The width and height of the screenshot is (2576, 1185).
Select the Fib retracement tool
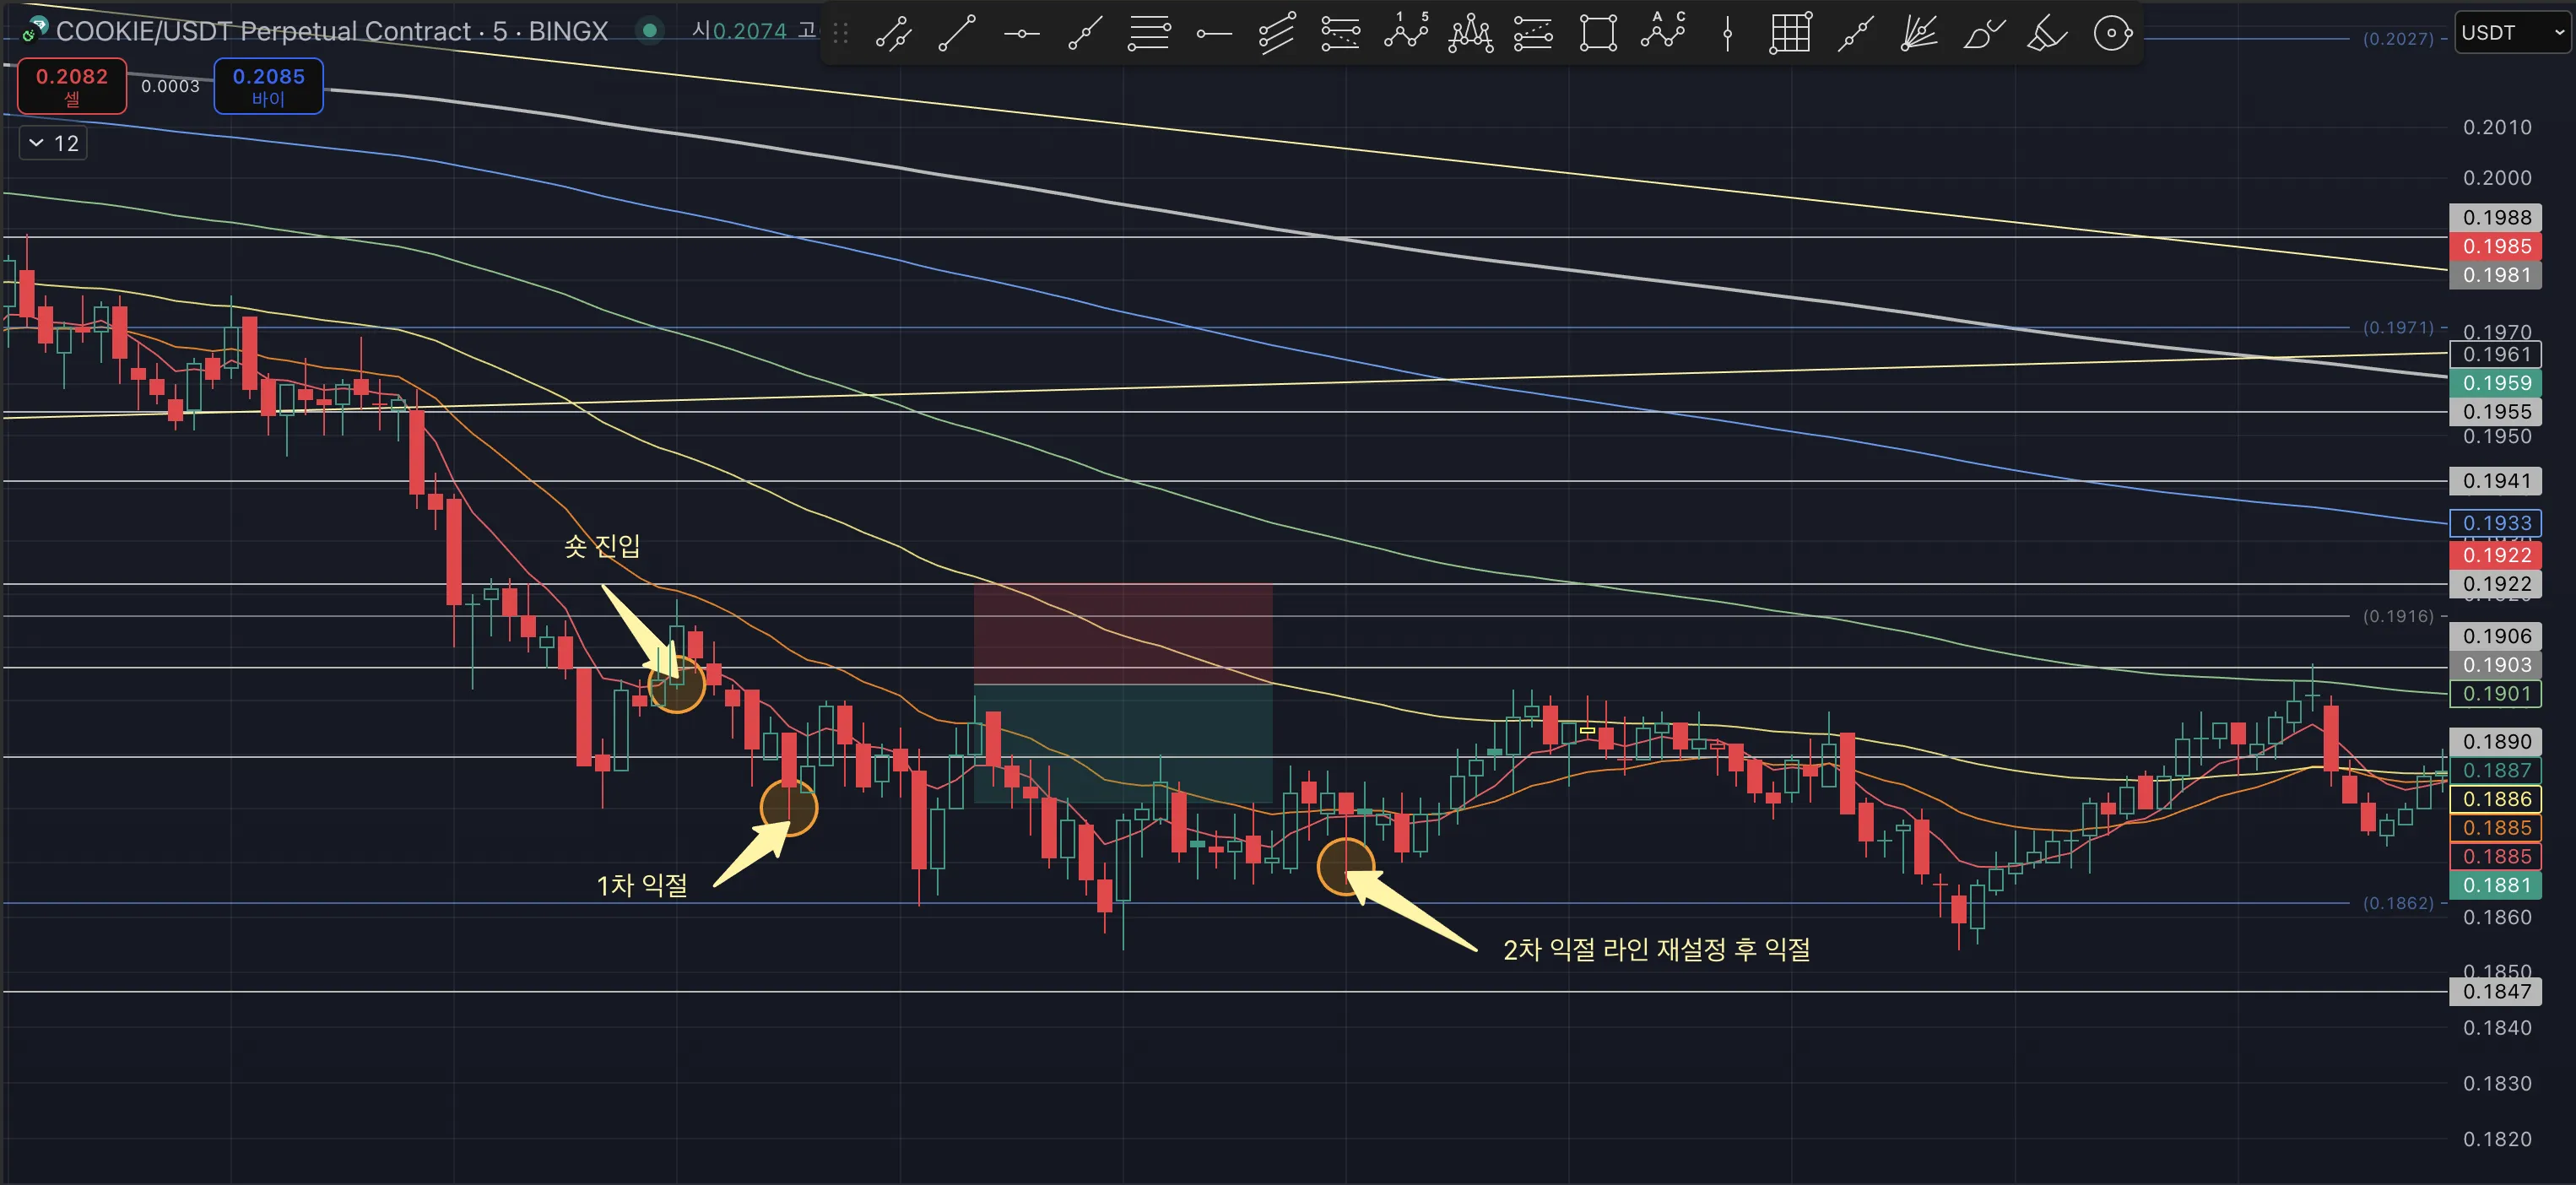point(1149,33)
